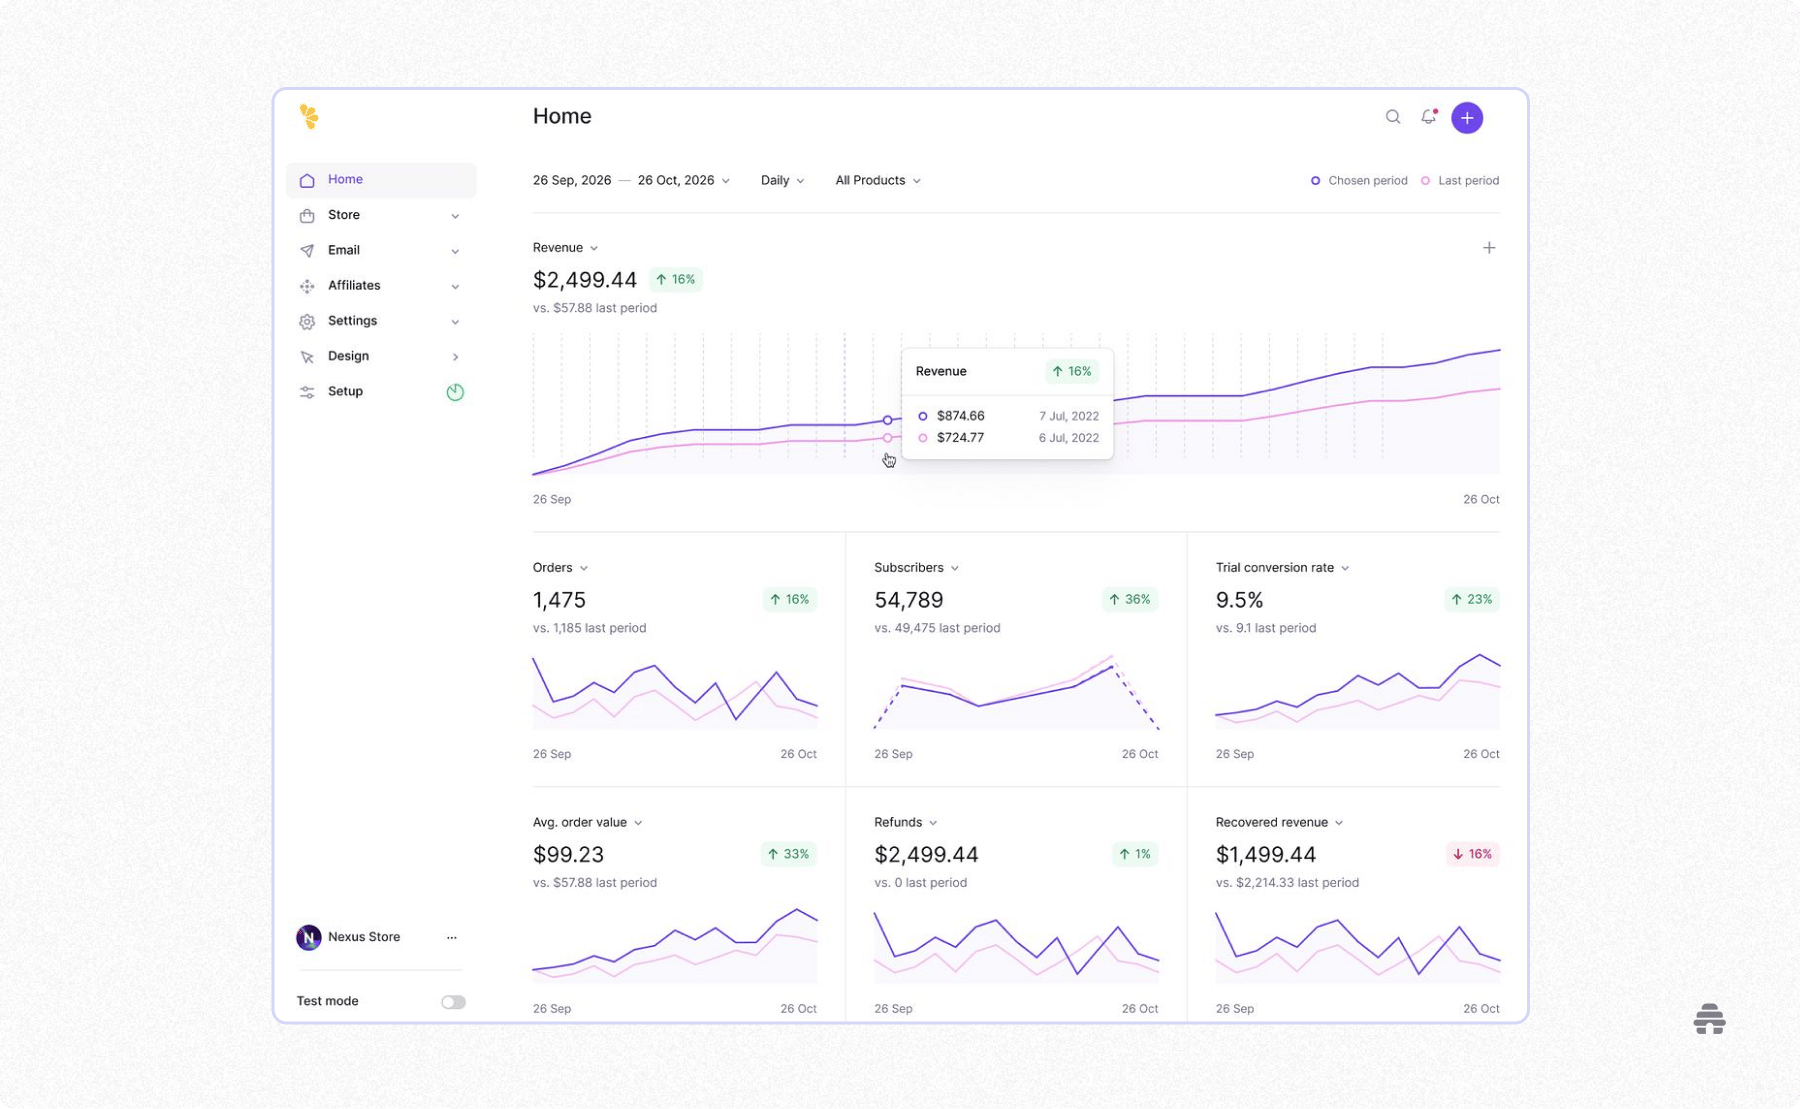The width and height of the screenshot is (1800, 1109).
Task: Open notifications via the bell icon
Action: coord(1428,117)
